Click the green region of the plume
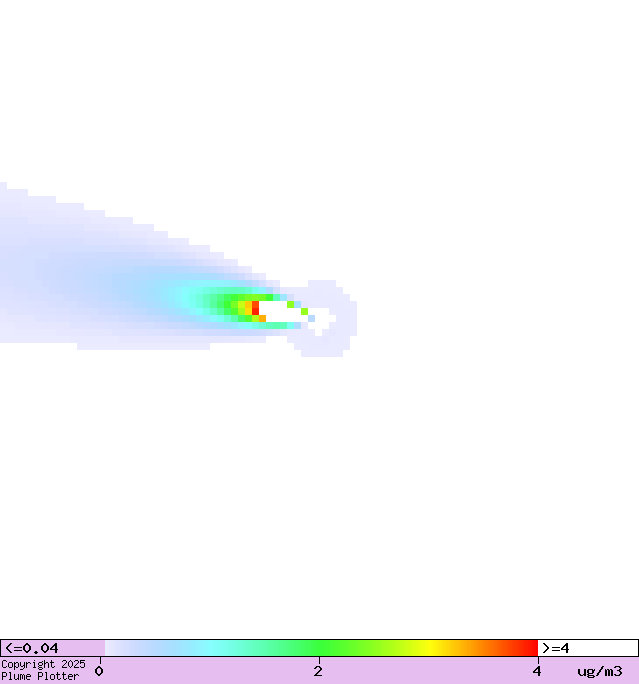Viewport: 639px width, 684px height. [x=222, y=304]
